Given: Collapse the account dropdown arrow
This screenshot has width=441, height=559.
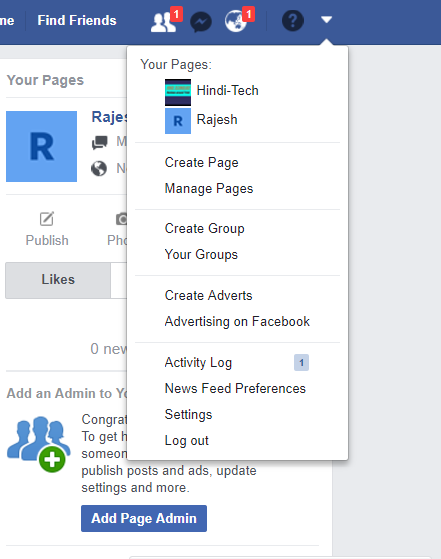Looking at the screenshot, I should (x=326, y=19).
